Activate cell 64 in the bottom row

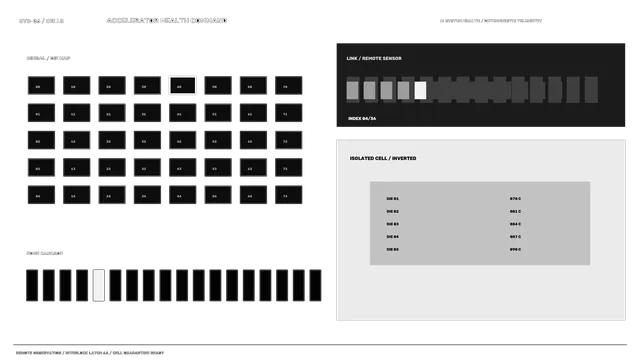(x=253, y=195)
